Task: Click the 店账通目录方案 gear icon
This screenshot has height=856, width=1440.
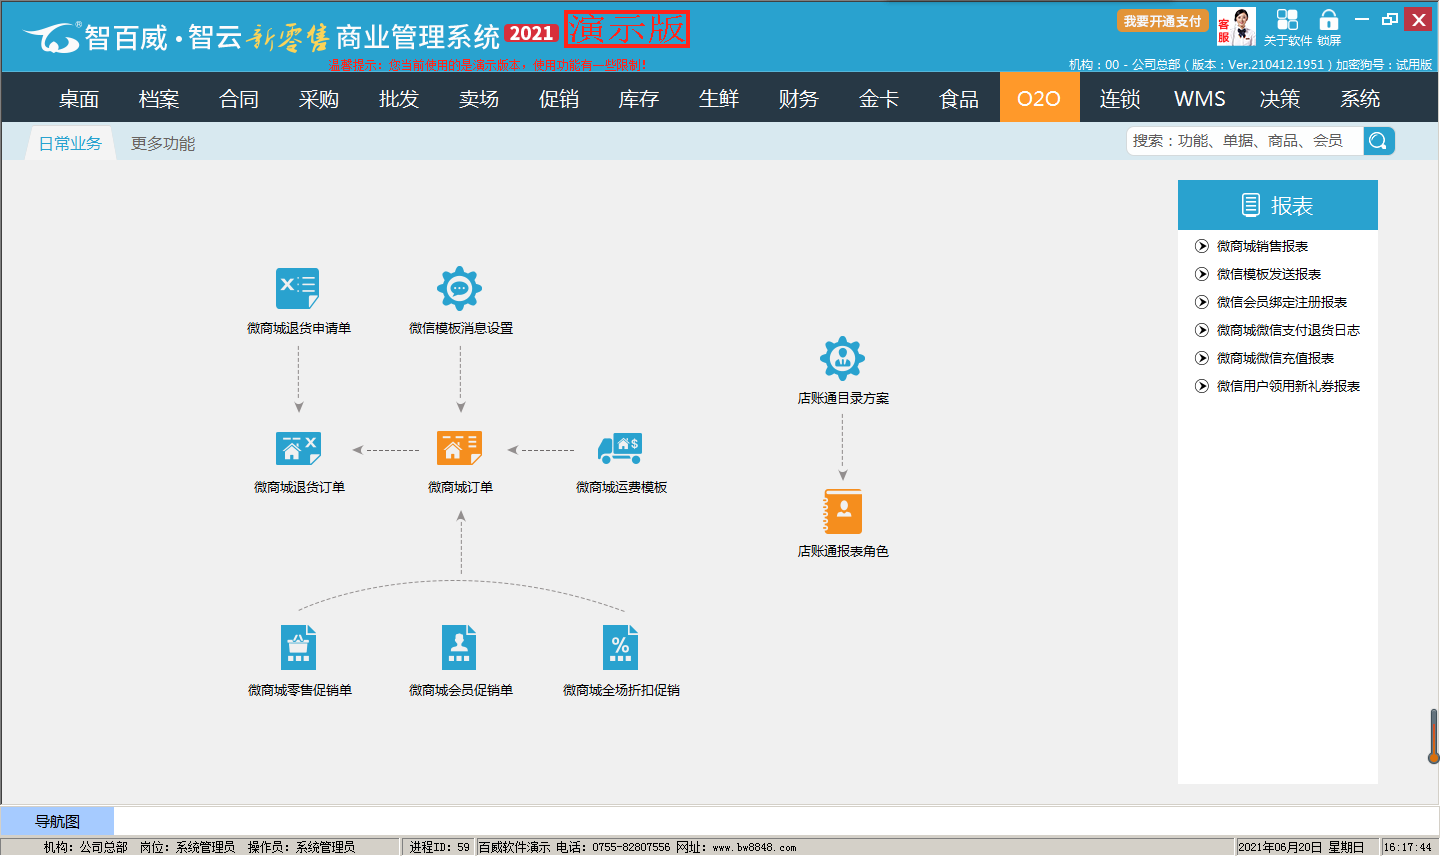Action: (842, 358)
